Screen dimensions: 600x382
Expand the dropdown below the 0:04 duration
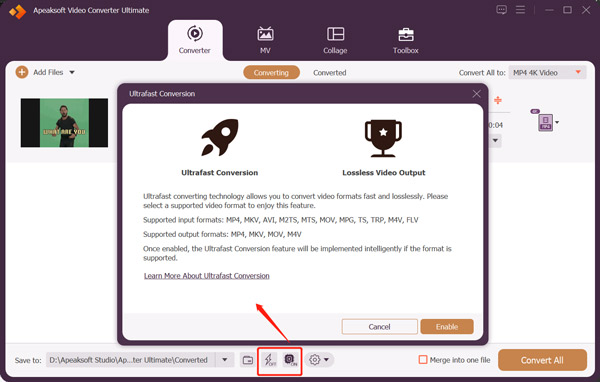496,140
